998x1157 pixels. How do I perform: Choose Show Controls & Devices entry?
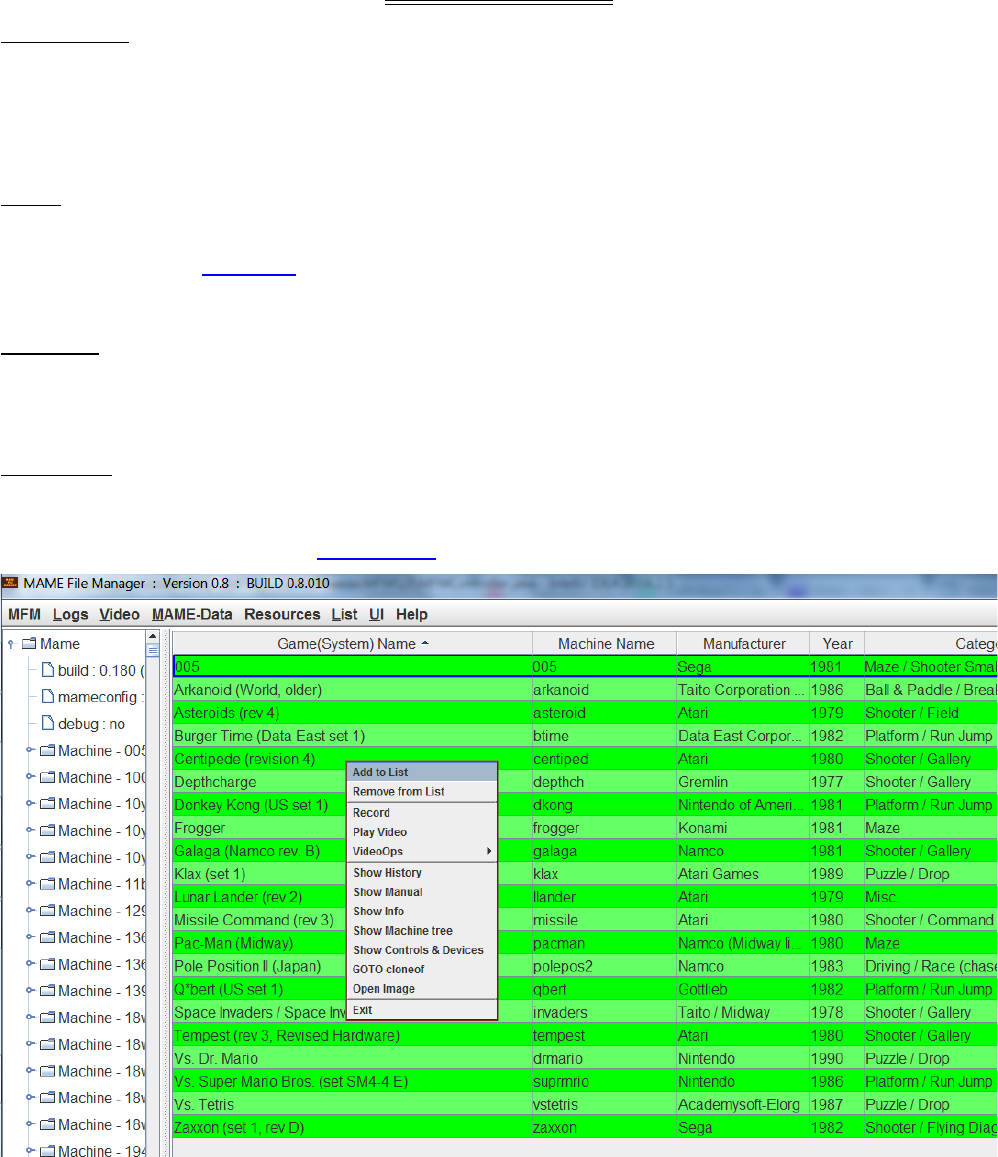(x=422, y=950)
